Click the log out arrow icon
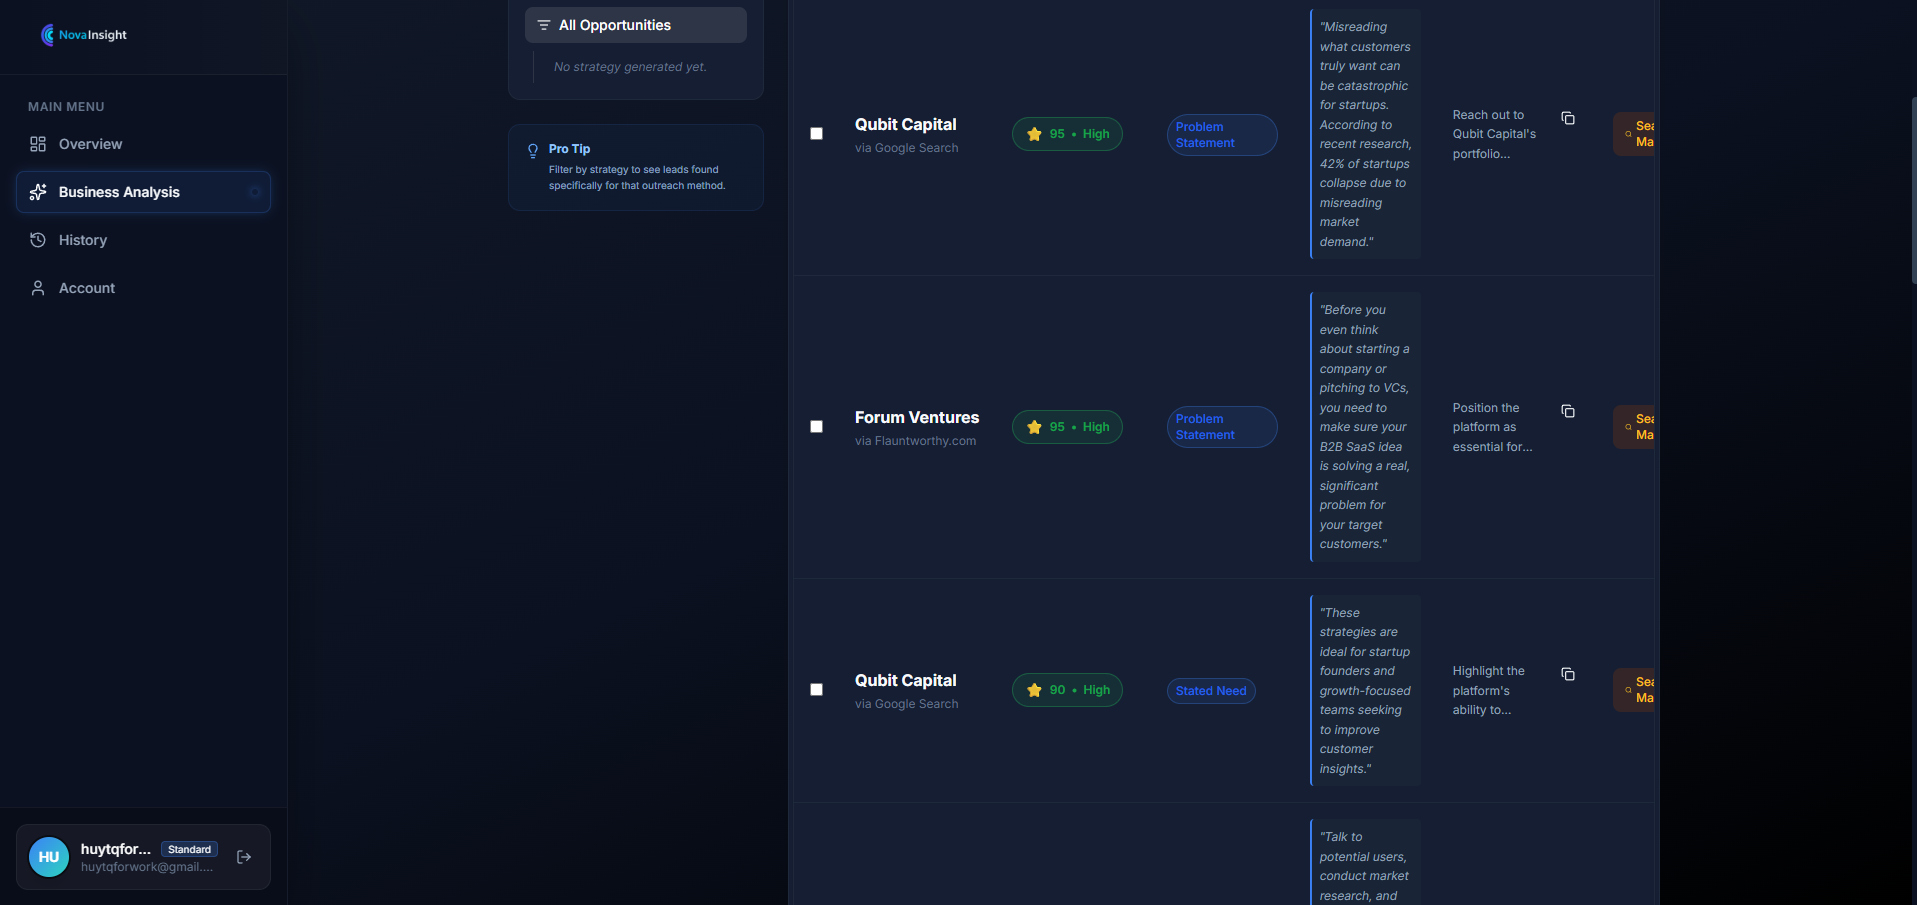 243,857
